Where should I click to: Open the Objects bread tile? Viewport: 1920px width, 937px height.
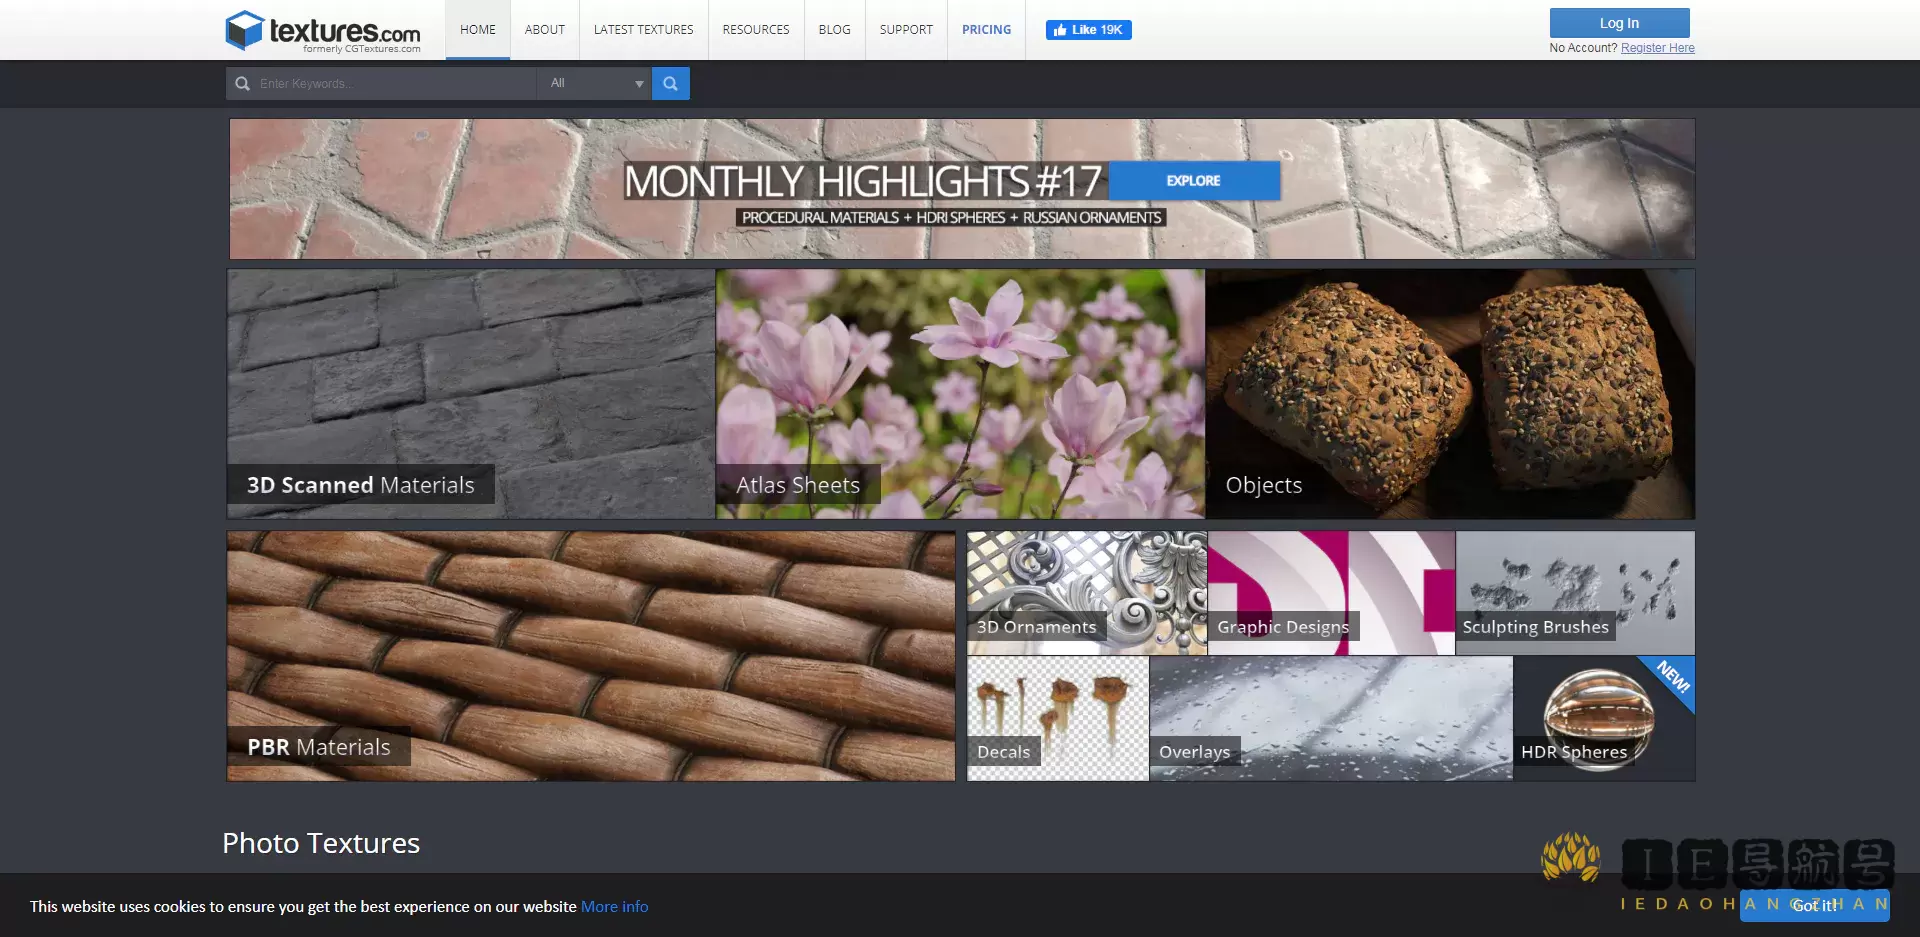coord(1449,393)
